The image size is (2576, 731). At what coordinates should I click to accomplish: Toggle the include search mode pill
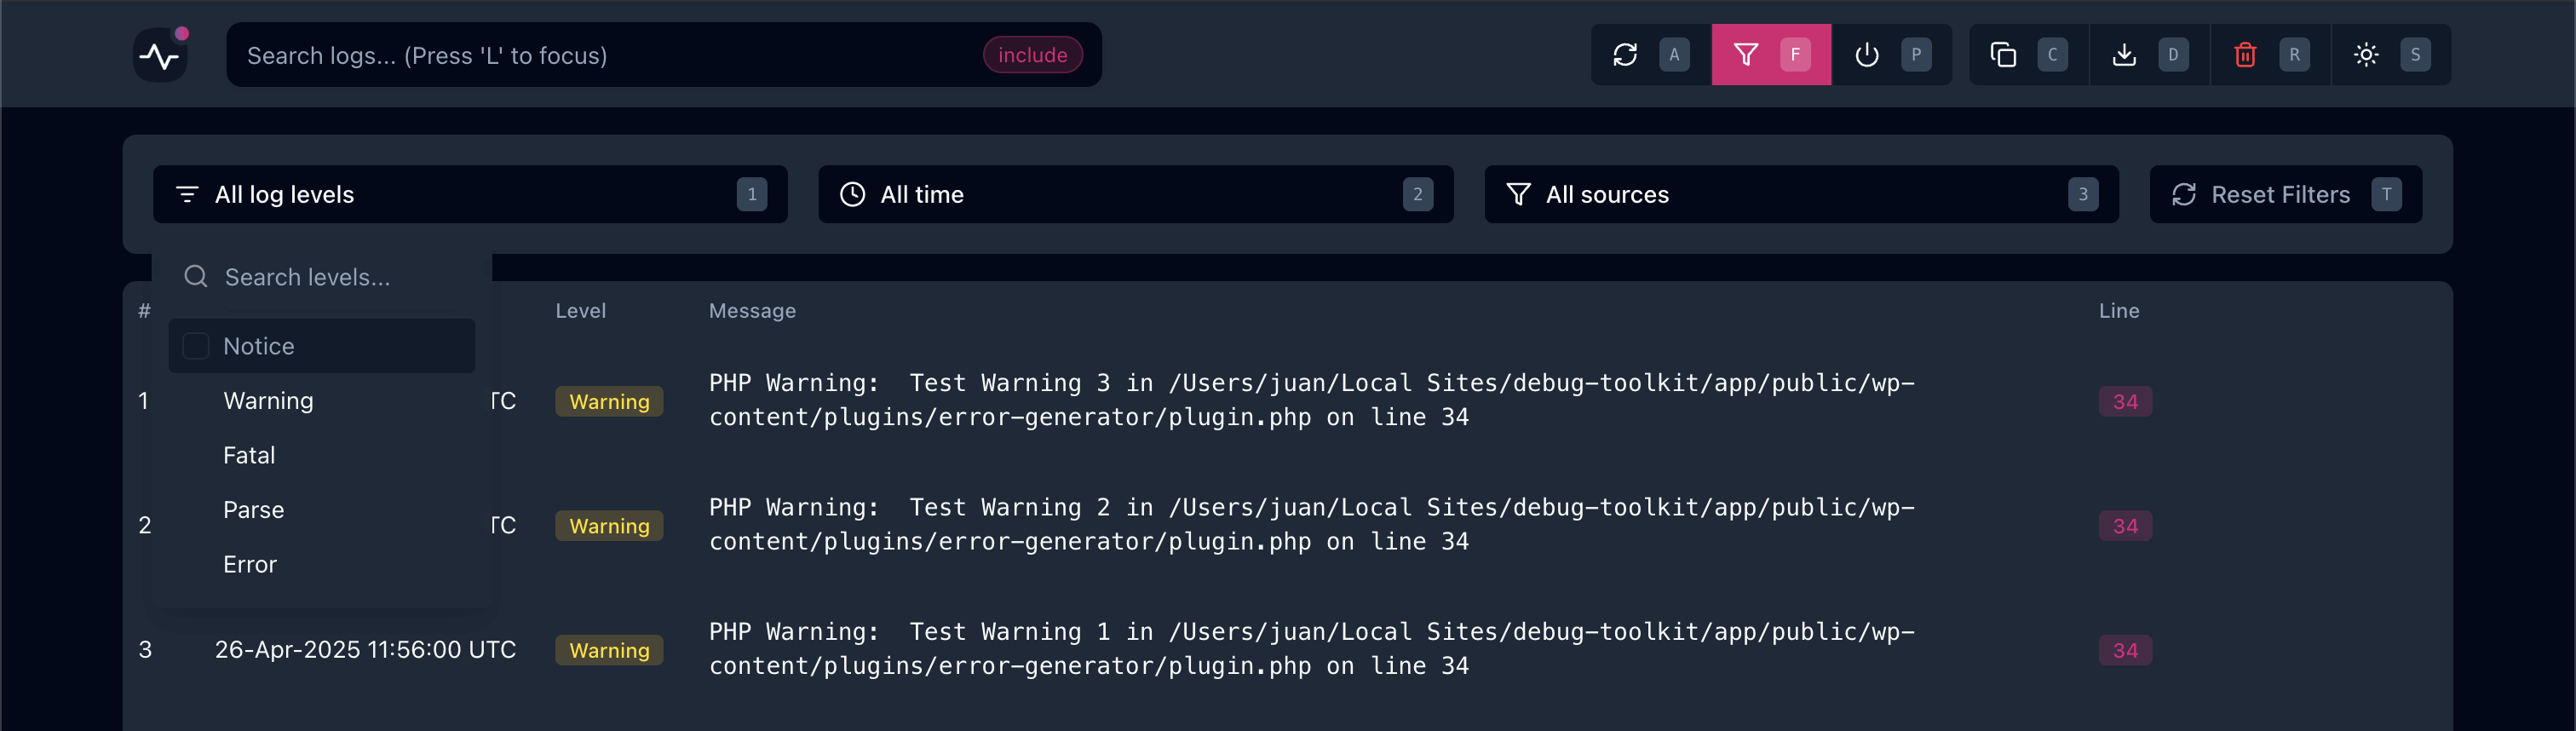pos(1032,55)
